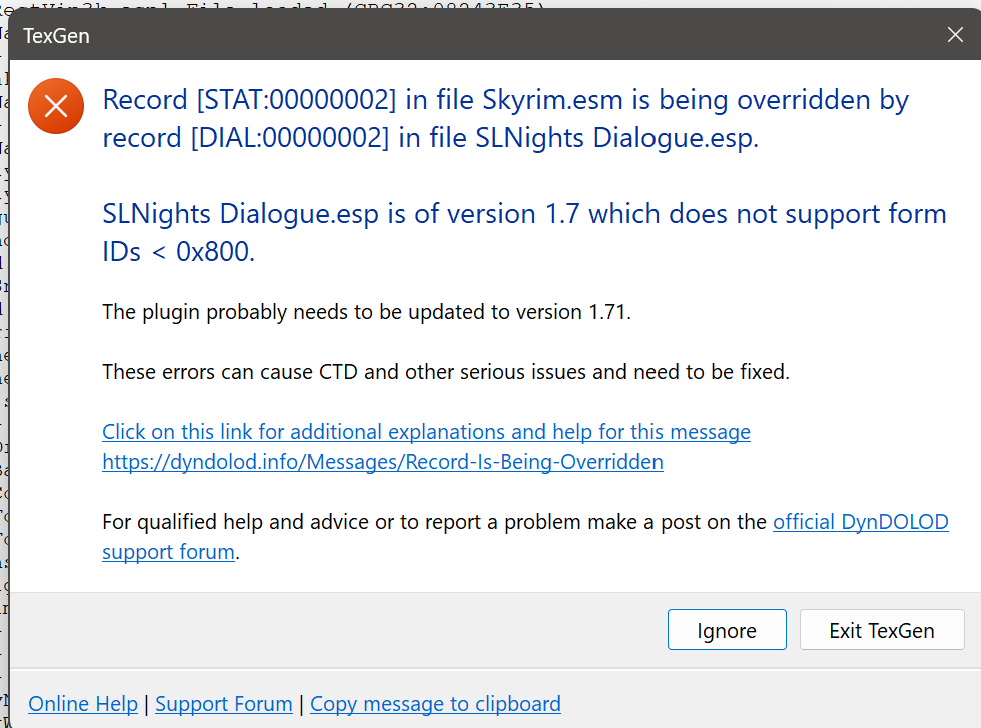
Task: Open the additional explanations and help link
Action: pos(426,432)
